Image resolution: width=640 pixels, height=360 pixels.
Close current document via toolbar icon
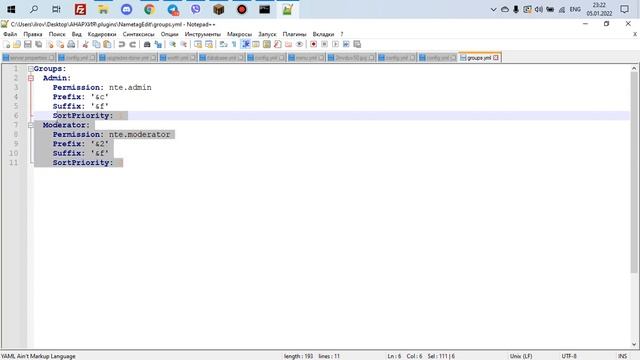(50, 44)
